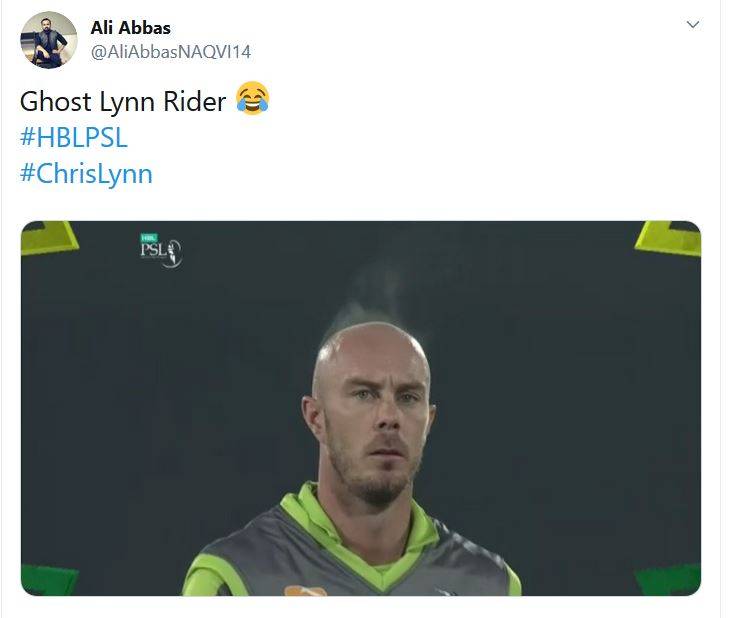
Task: Open the tweet options chevron menu
Action: click(692, 24)
